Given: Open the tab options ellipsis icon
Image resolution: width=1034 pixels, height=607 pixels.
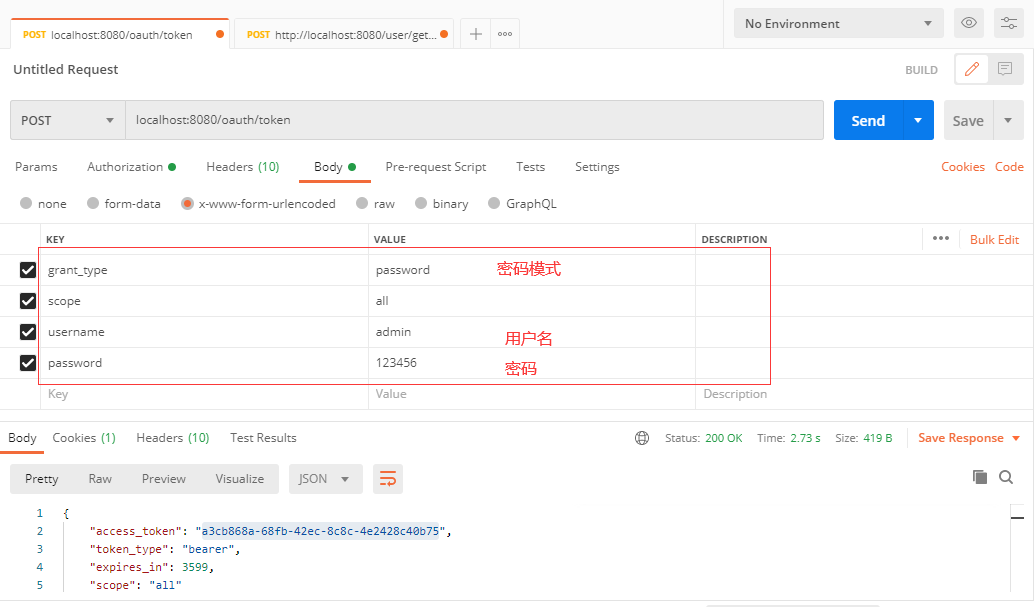Looking at the screenshot, I should [x=505, y=34].
